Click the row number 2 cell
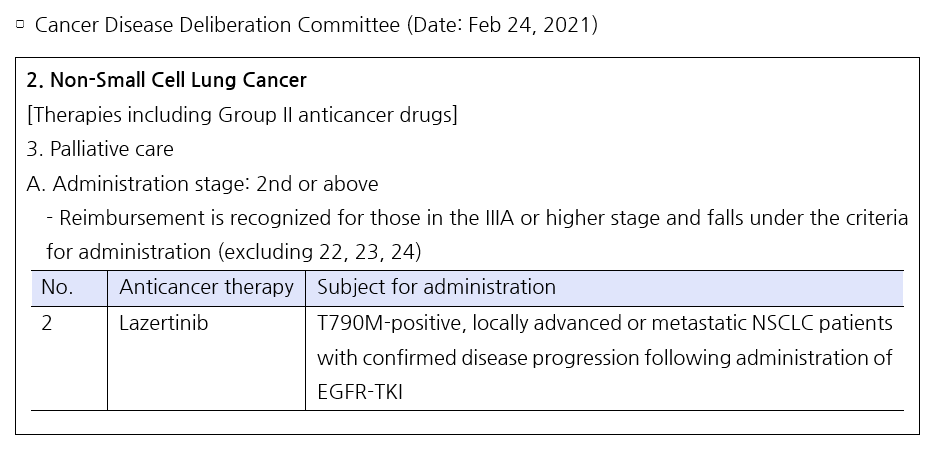 click(69, 358)
